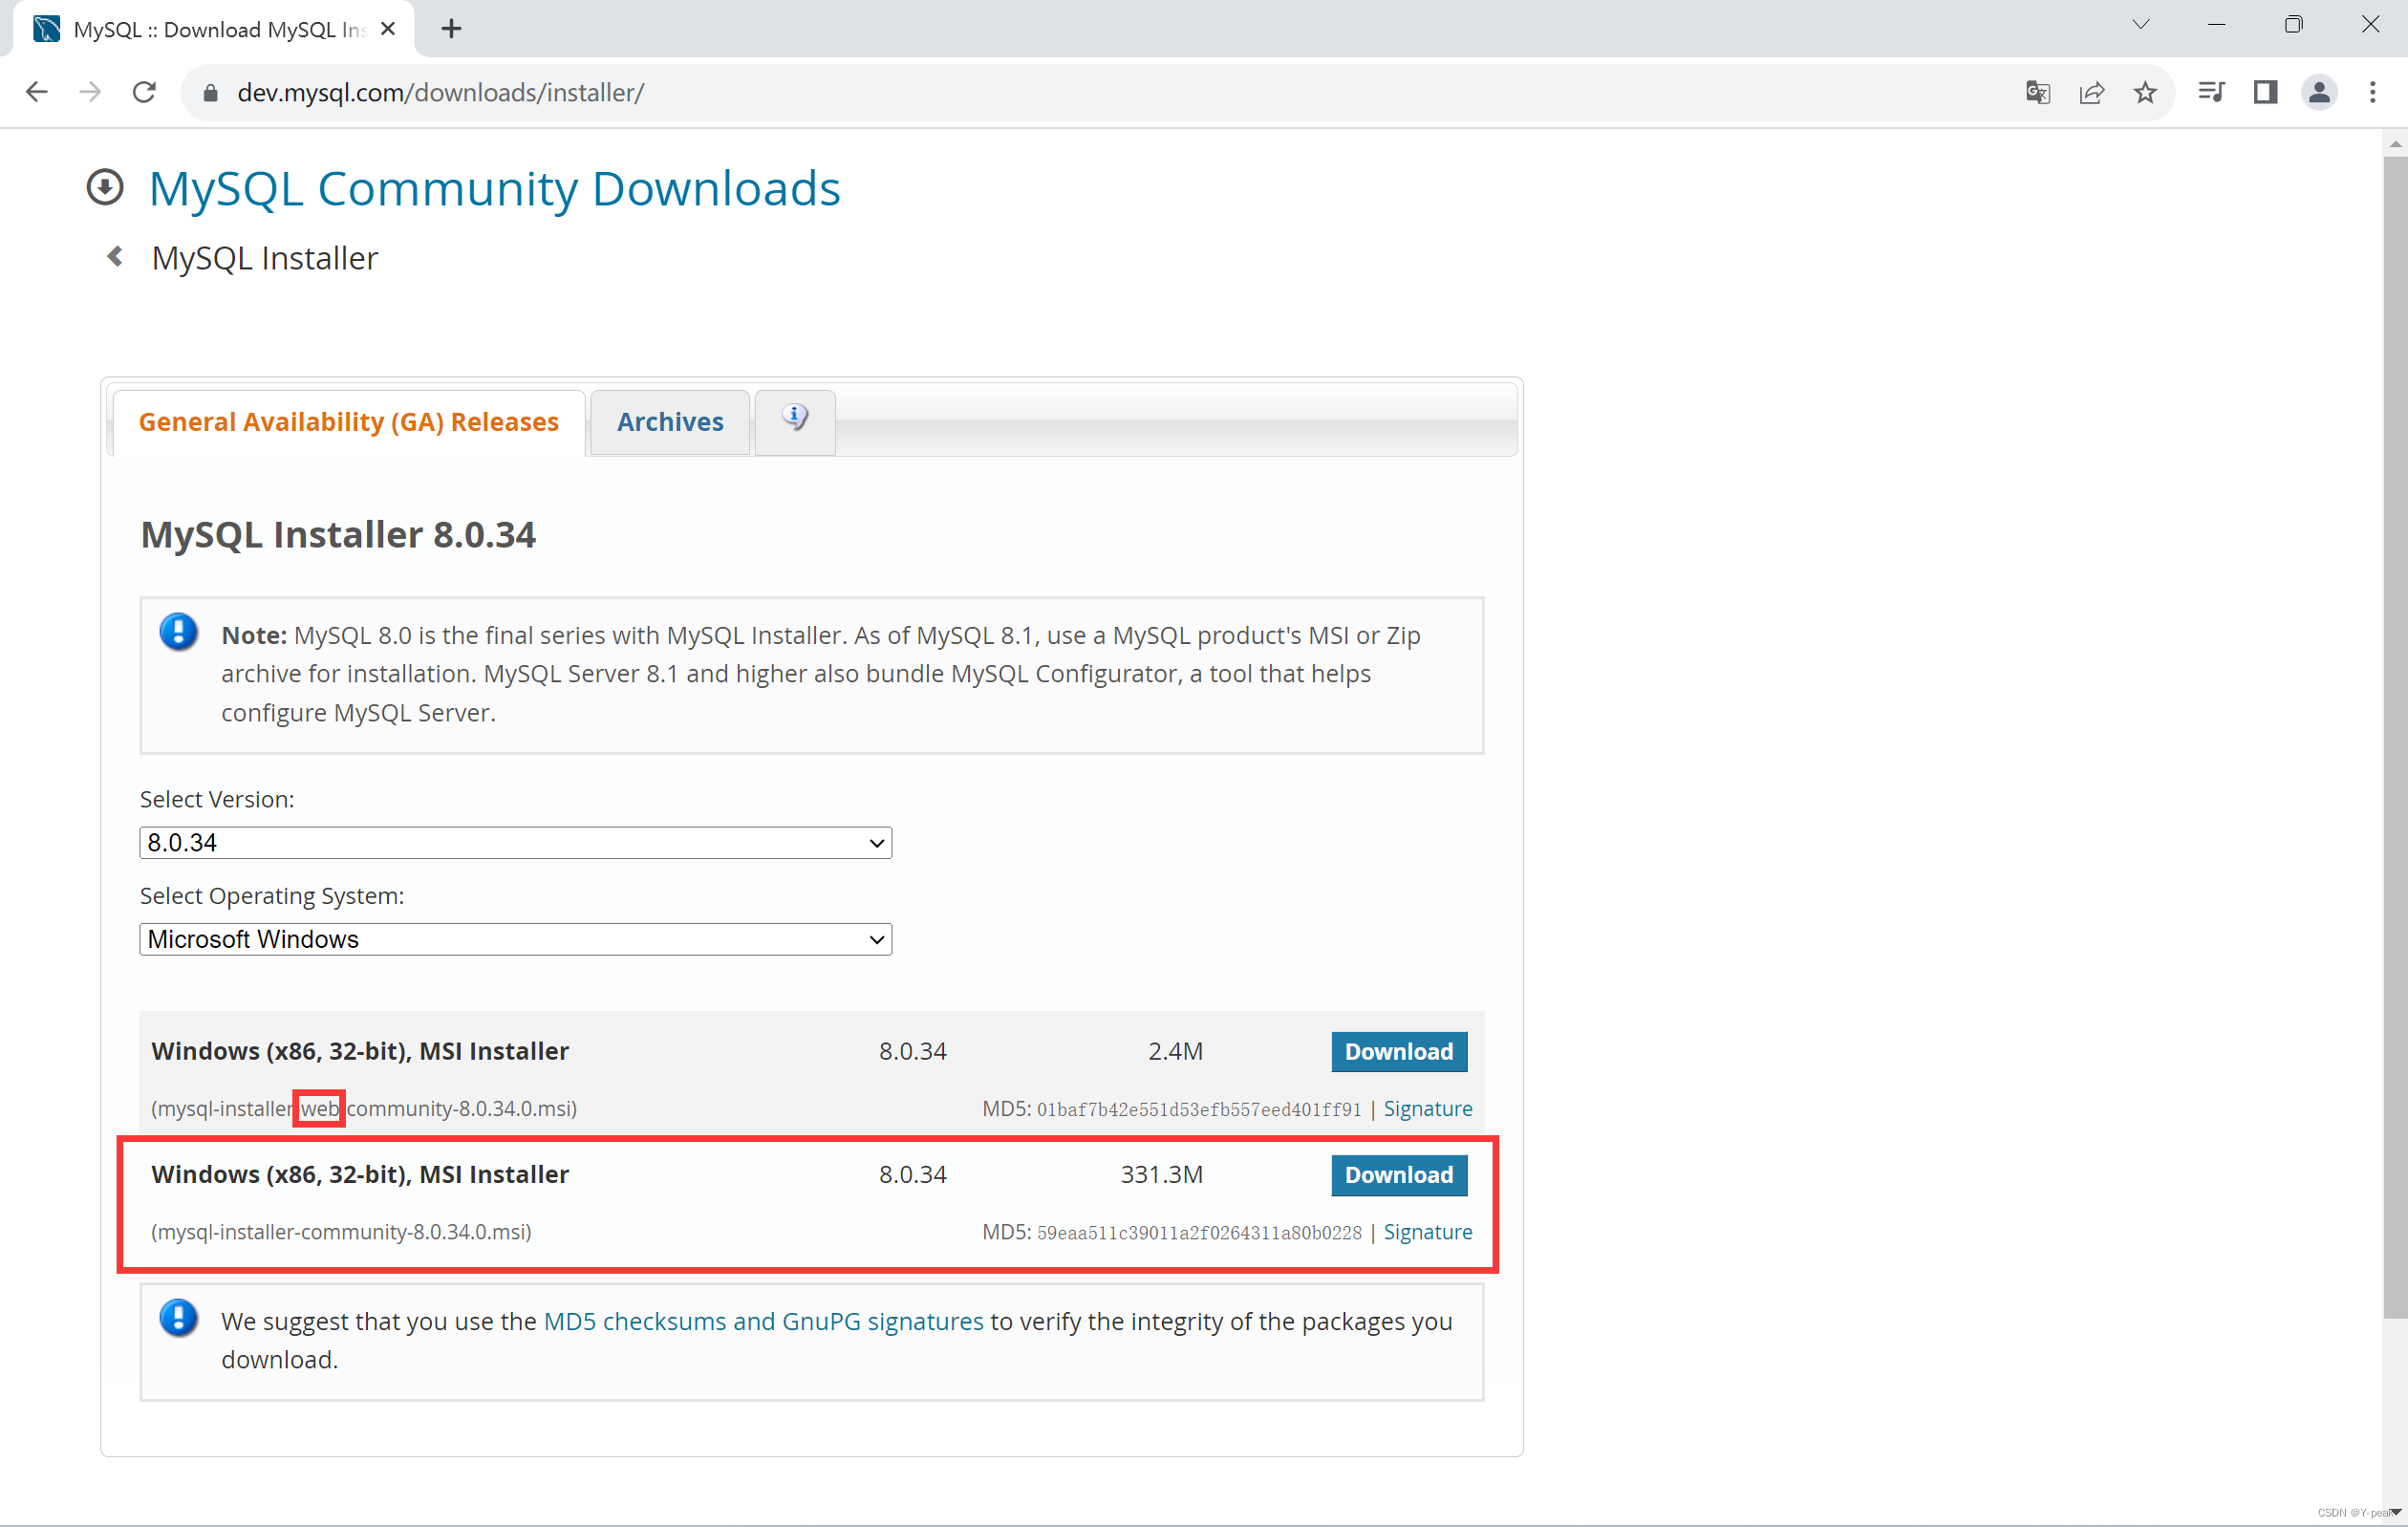This screenshot has width=2408, height=1527.
Task: Click the browser forward arrow
Action: coord(90,92)
